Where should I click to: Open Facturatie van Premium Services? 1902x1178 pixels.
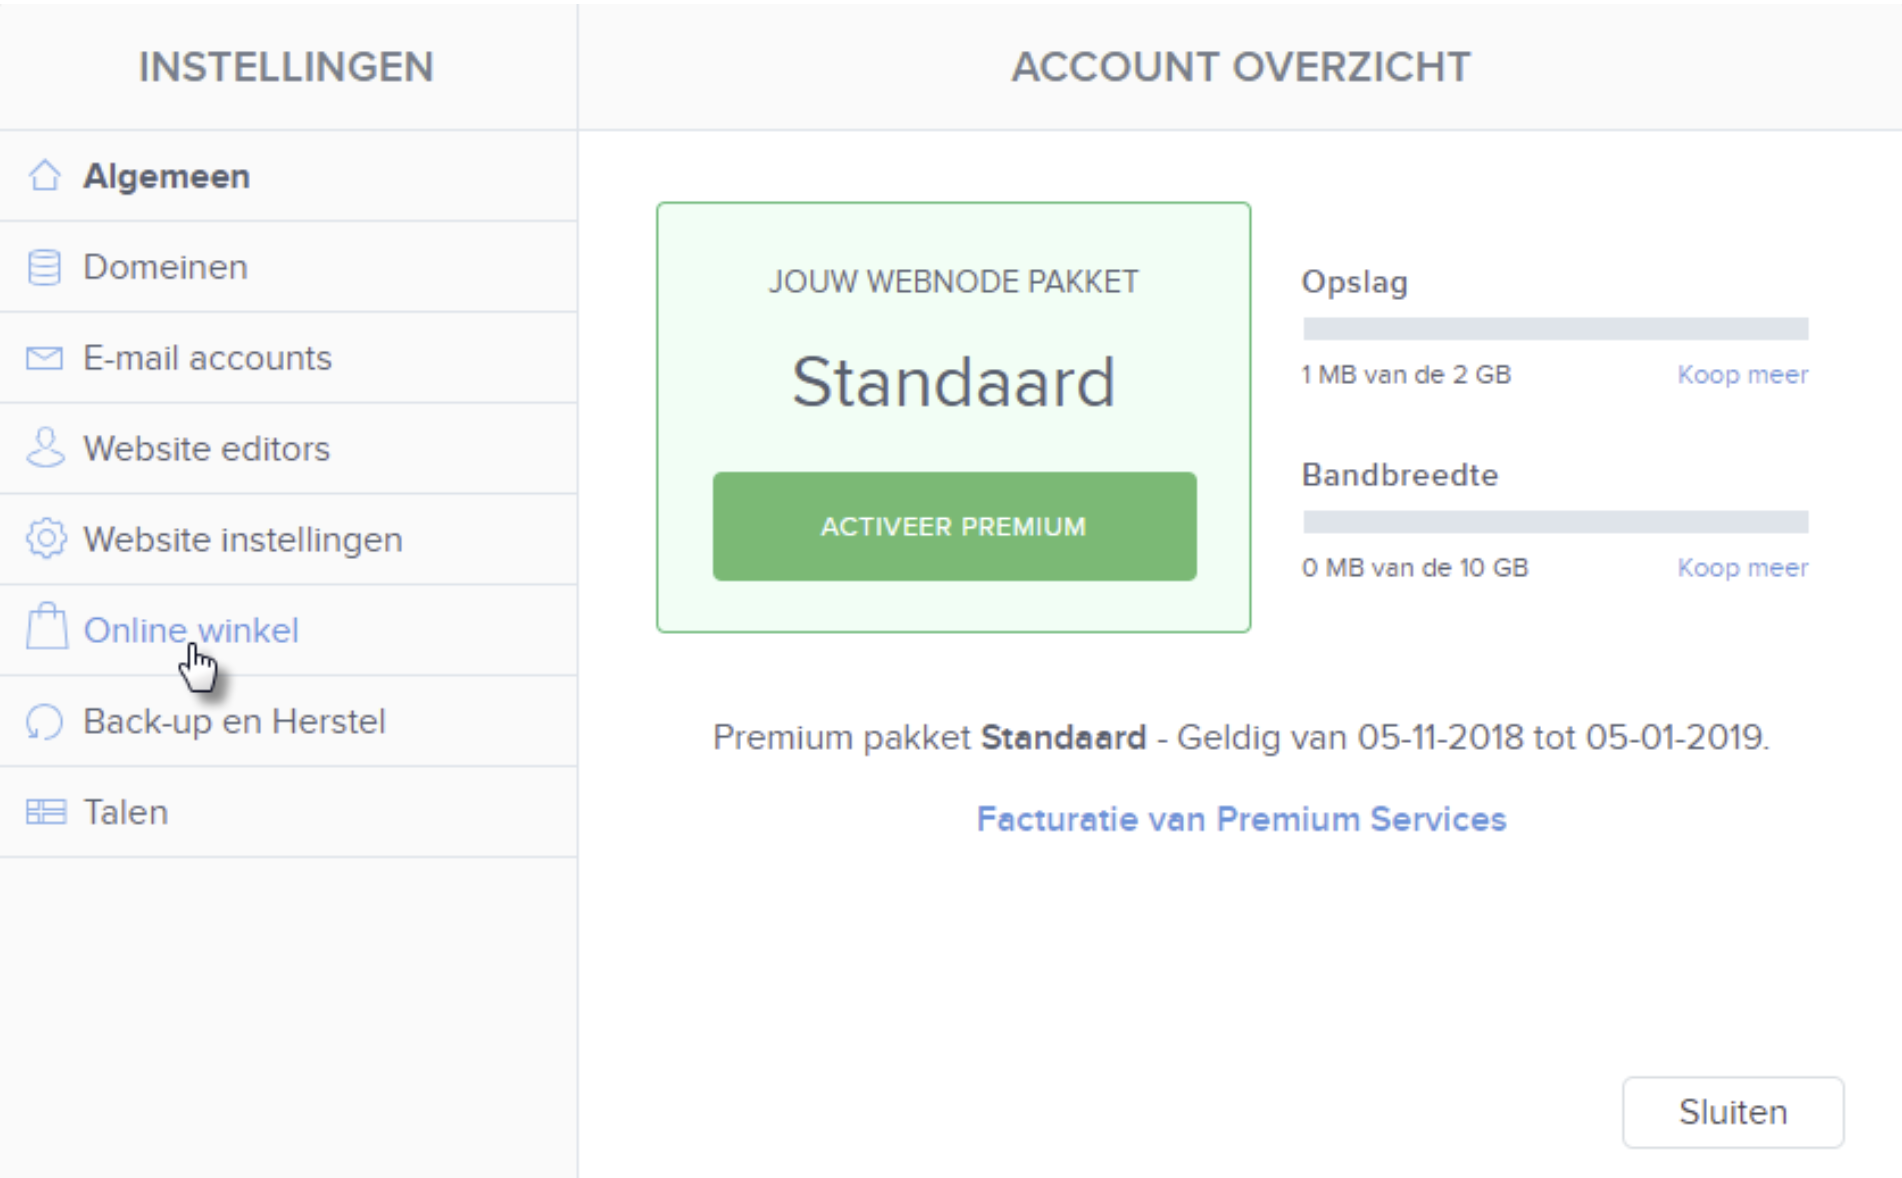(x=1240, y=819)
